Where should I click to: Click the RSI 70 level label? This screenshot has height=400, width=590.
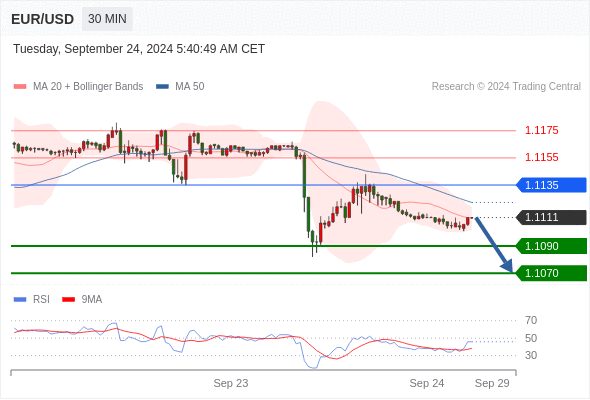[531, 321]
